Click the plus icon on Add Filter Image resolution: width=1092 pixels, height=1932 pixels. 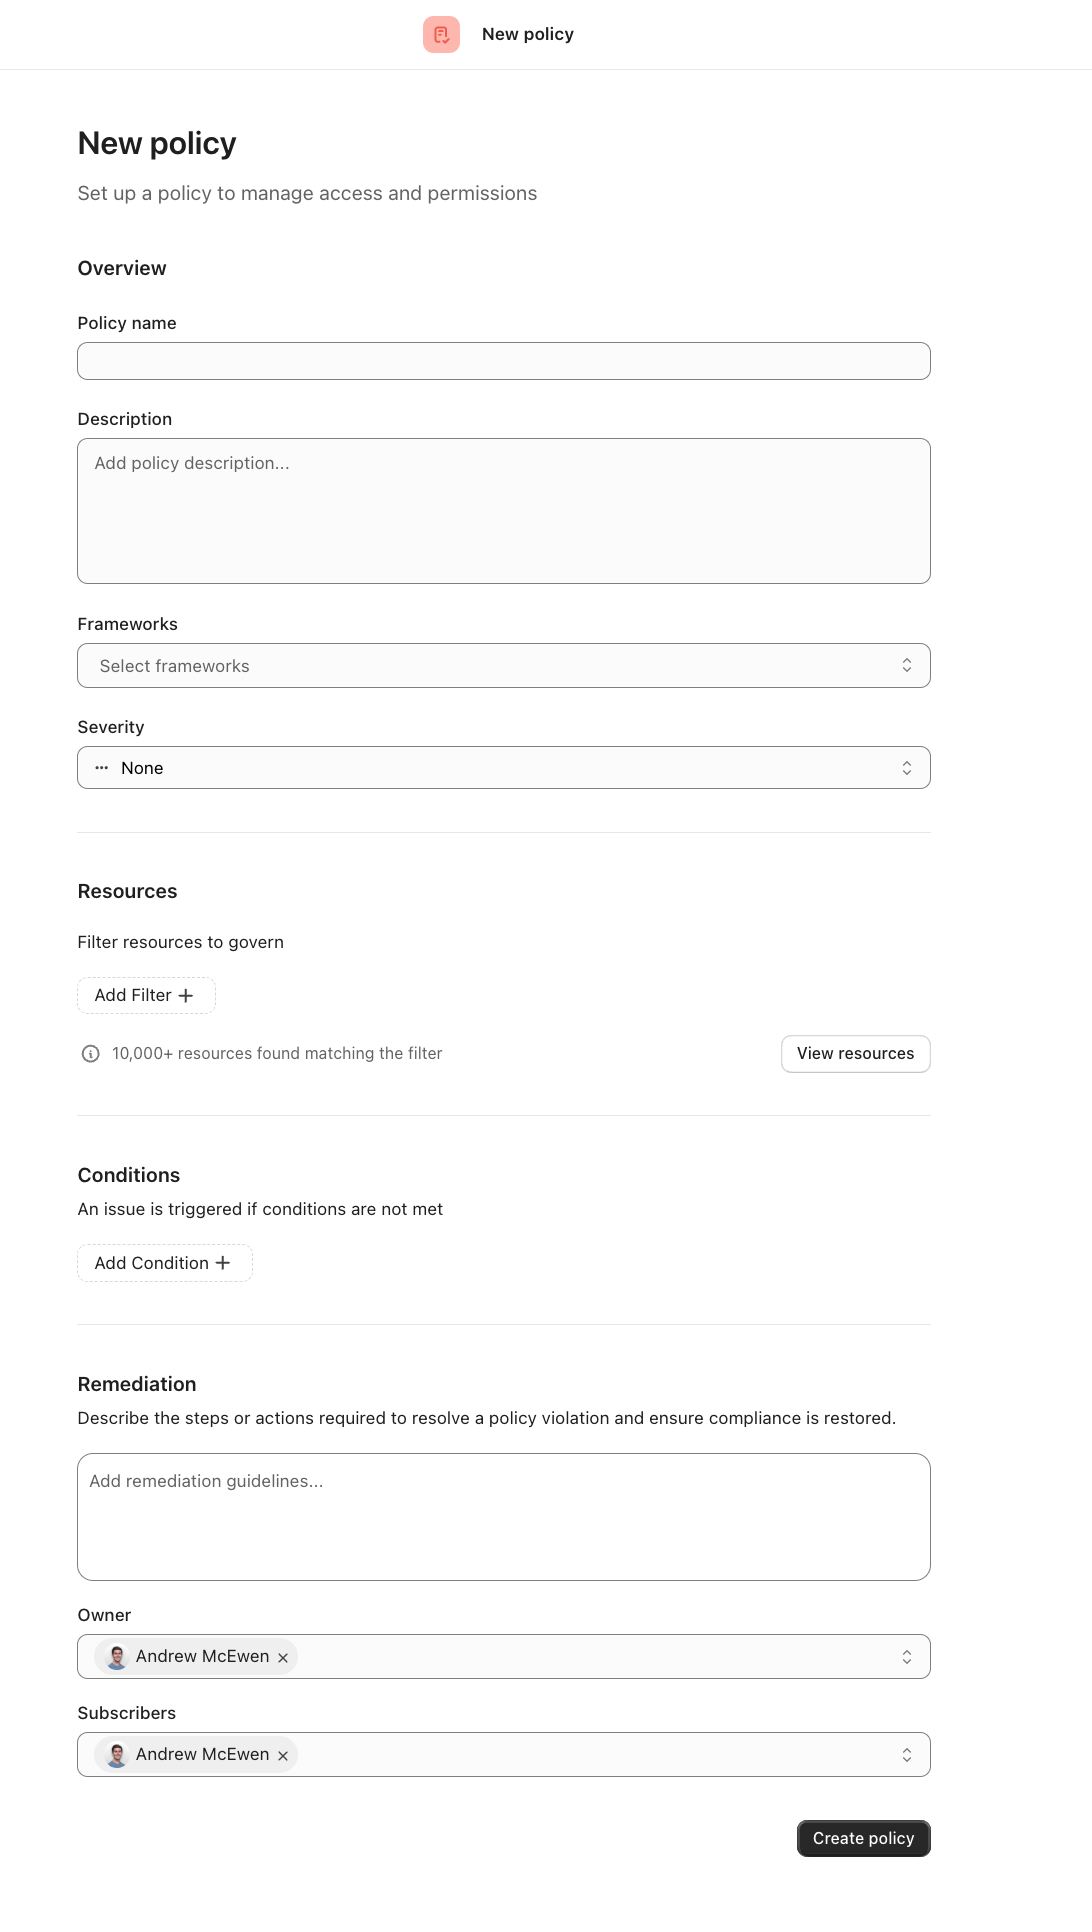point(186,996)
